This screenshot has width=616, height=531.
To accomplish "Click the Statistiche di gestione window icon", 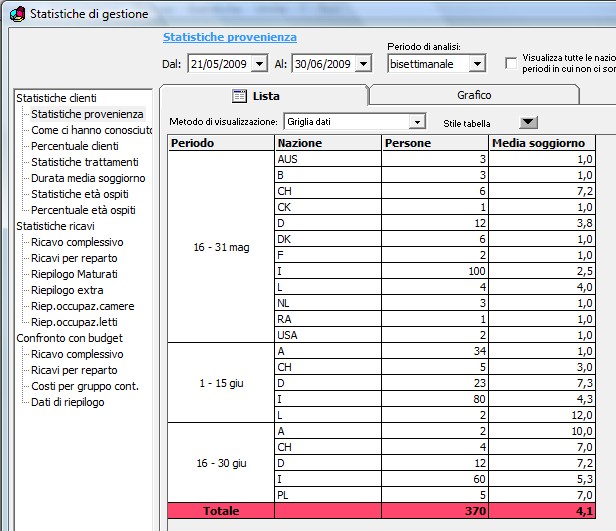I will [x=17, y=14].
